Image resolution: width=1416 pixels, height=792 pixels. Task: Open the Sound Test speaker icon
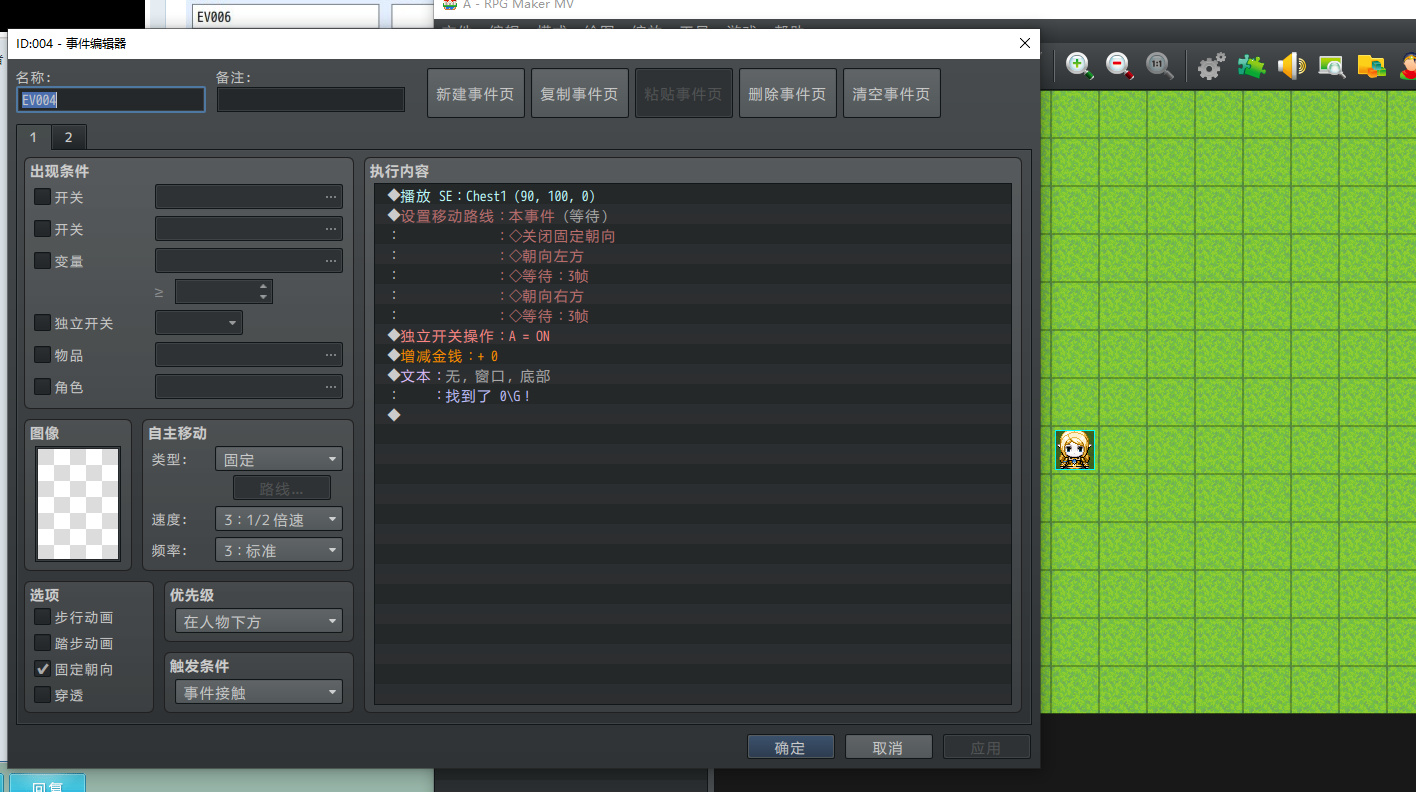pos(1291,66)
